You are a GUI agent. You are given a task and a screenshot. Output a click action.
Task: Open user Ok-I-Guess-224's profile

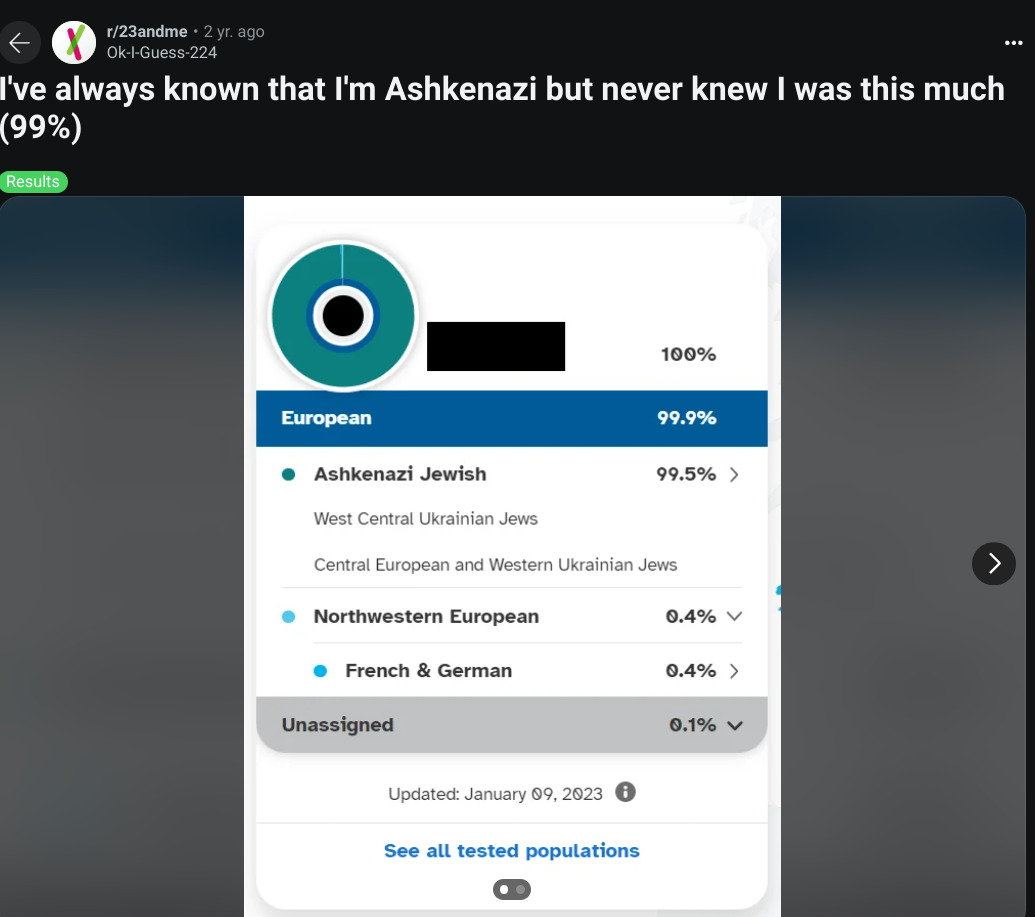(x=162, y=52)
